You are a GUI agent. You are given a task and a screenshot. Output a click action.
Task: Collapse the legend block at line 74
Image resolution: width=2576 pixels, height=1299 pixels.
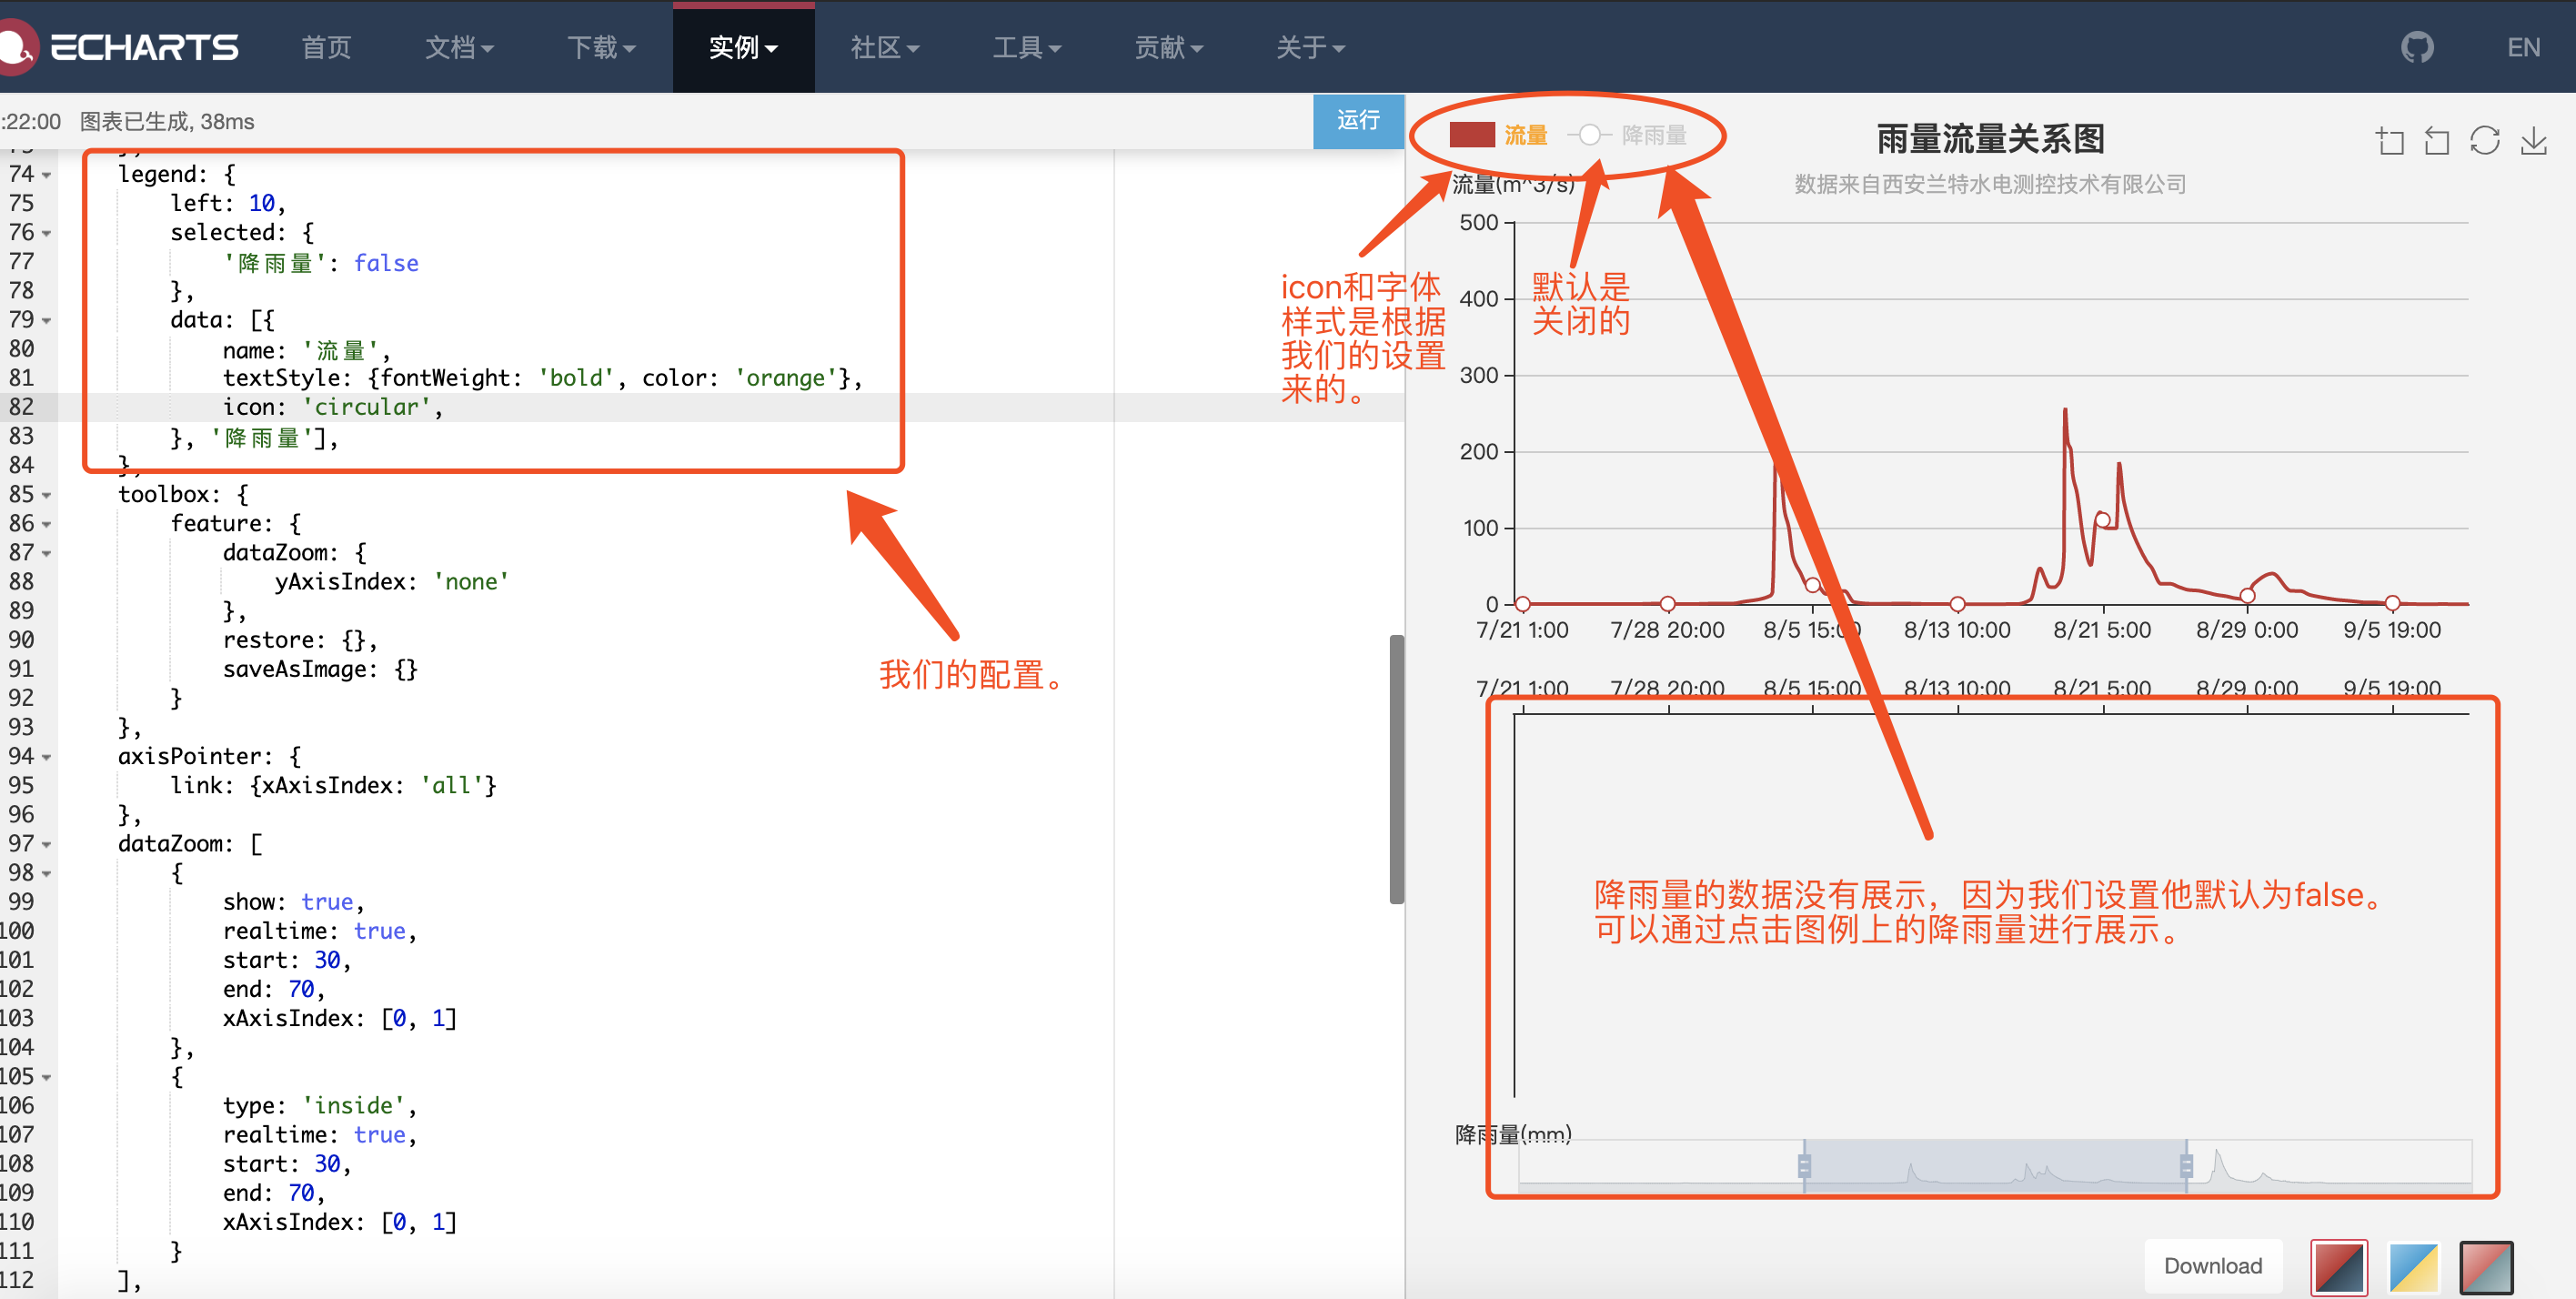tap(46, 175)
